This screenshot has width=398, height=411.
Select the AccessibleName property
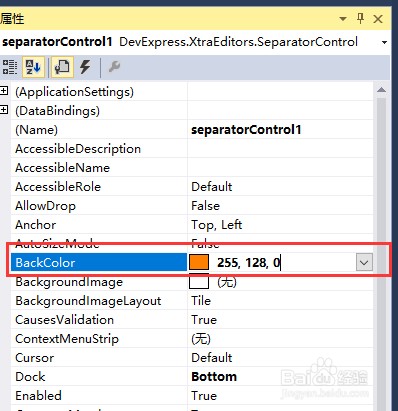tap(62, 168)
